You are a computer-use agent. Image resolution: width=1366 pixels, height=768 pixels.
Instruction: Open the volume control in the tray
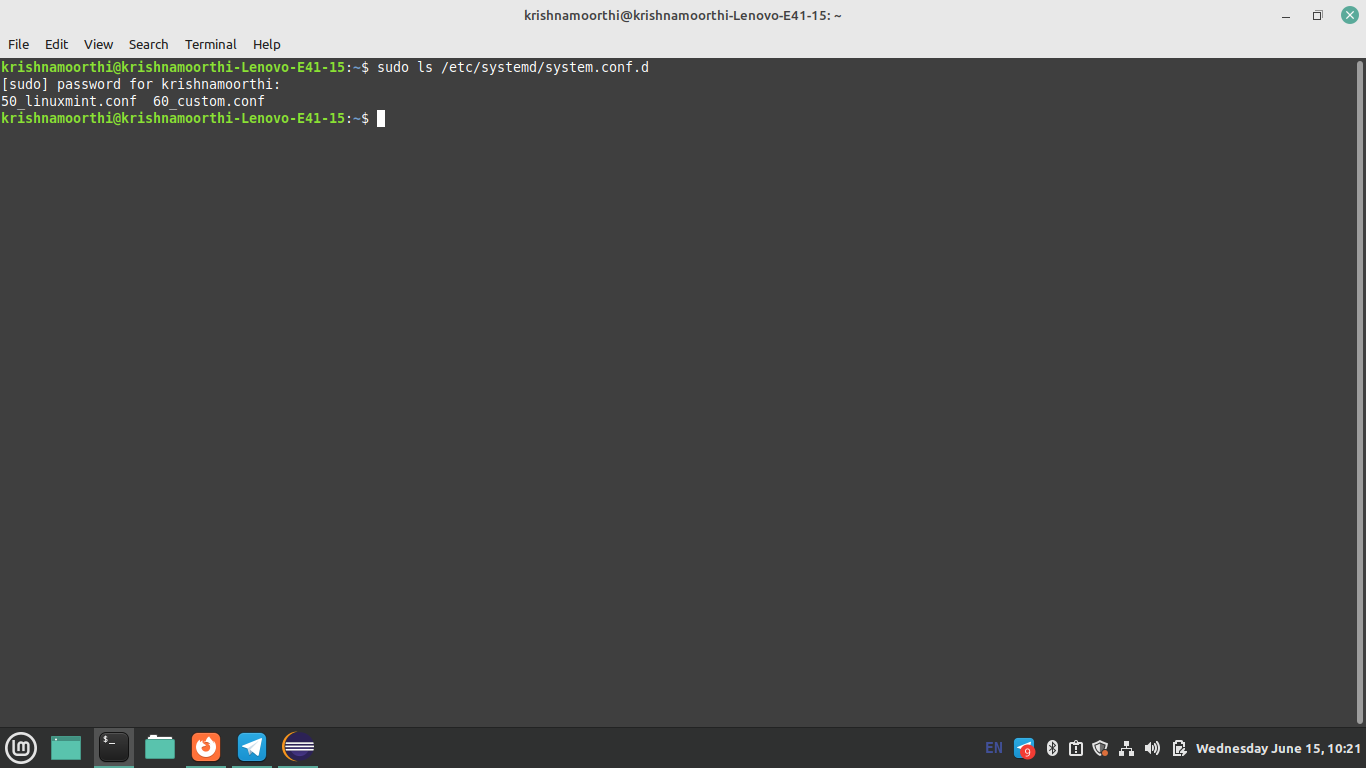point(1152,748)
